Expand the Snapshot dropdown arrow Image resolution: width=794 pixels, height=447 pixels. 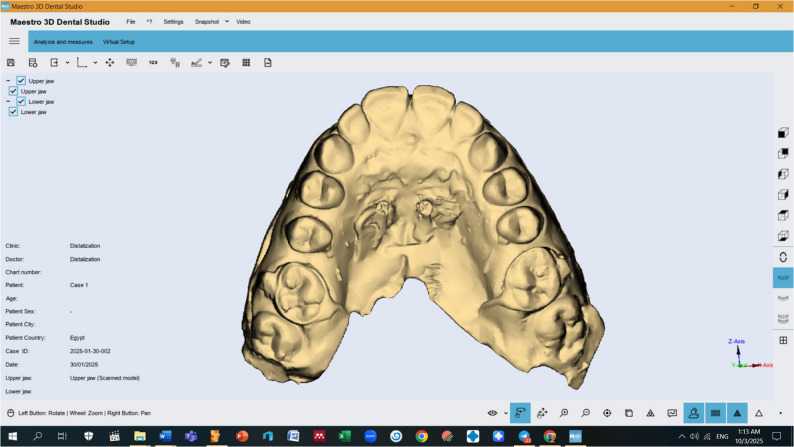(x=227, y=22)
